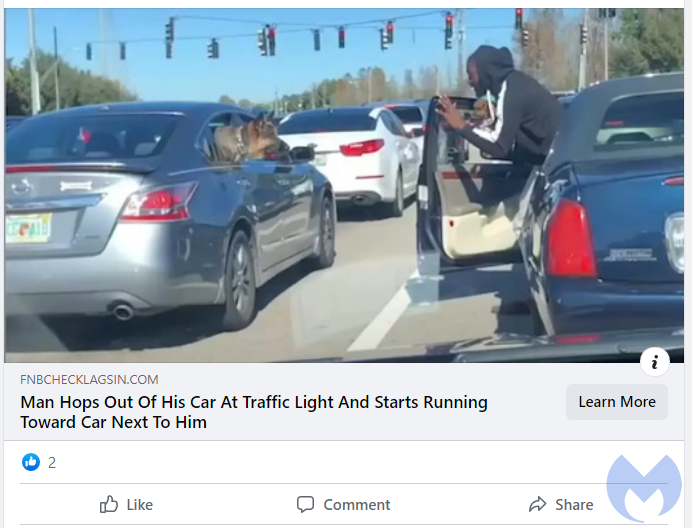Open the 'Man Hops Out Of His Car' headline

(x=254, y=402)
